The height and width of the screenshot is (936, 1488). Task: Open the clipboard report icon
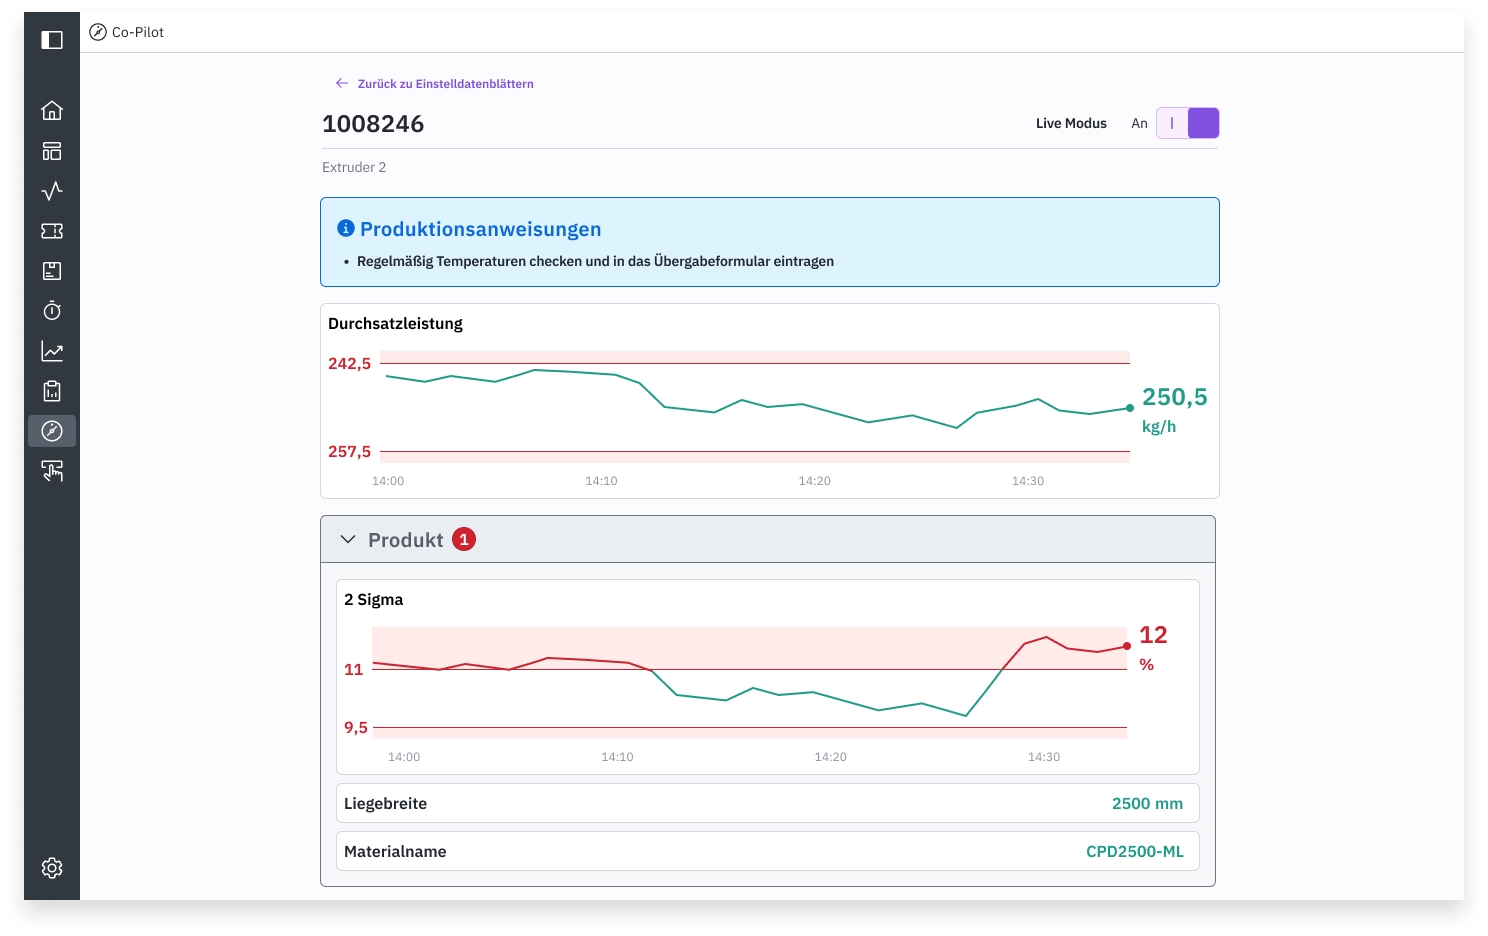tap(52, 391)
